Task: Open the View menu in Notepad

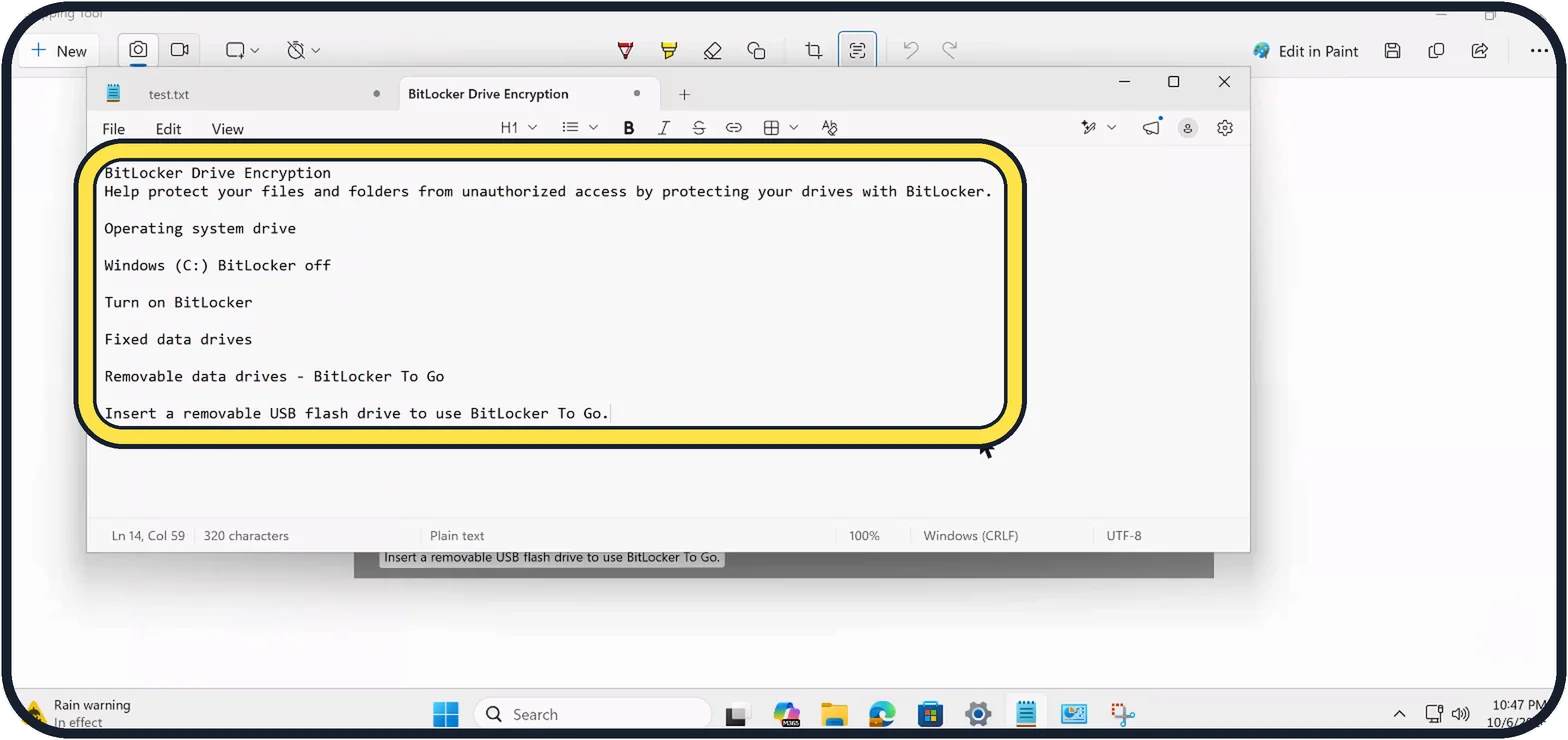Action: [x=227, y=129]
